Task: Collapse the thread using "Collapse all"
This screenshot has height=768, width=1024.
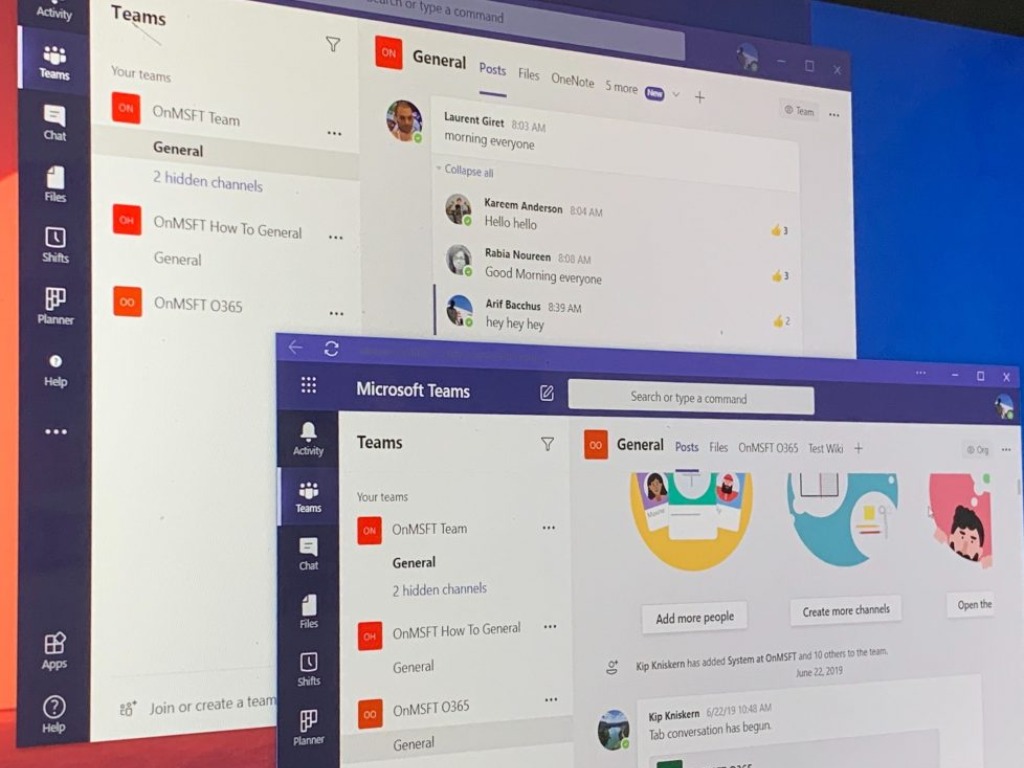Action: pos(465,171)
